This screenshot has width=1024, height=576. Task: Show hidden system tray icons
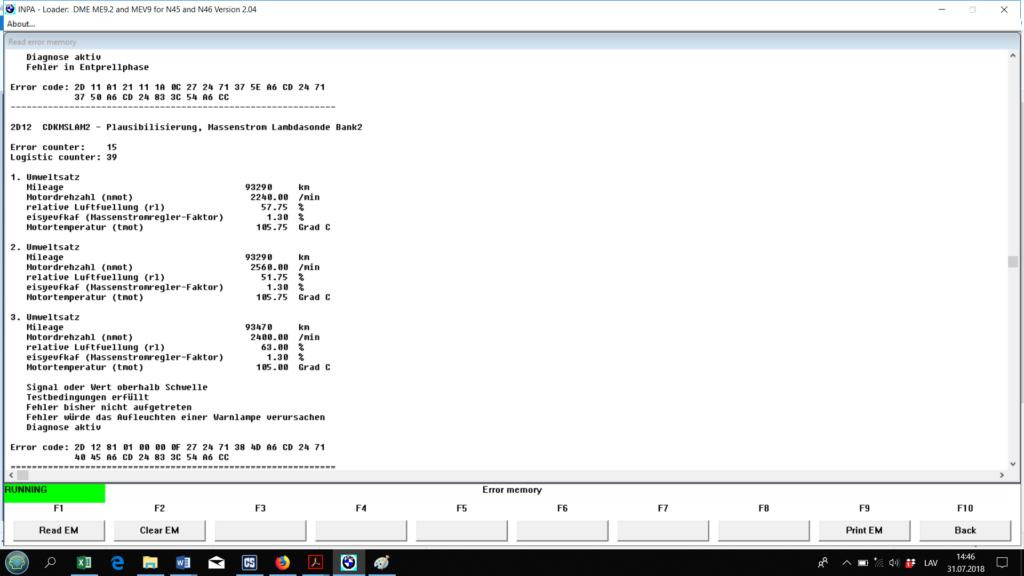(x=846, y=562)
